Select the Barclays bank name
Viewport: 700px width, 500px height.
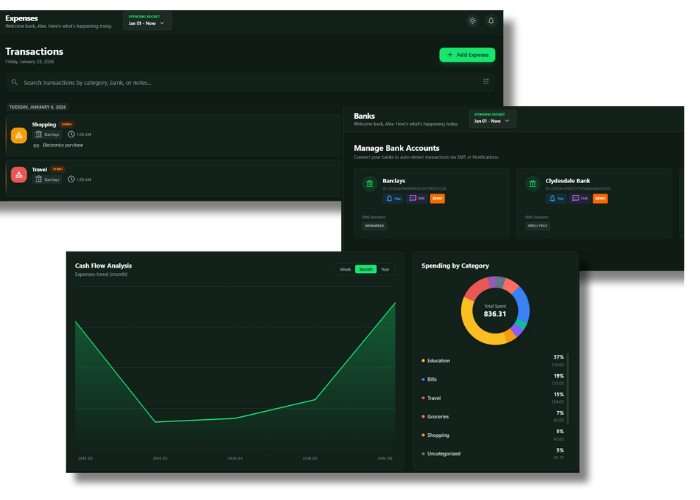[x=394, y=181]
